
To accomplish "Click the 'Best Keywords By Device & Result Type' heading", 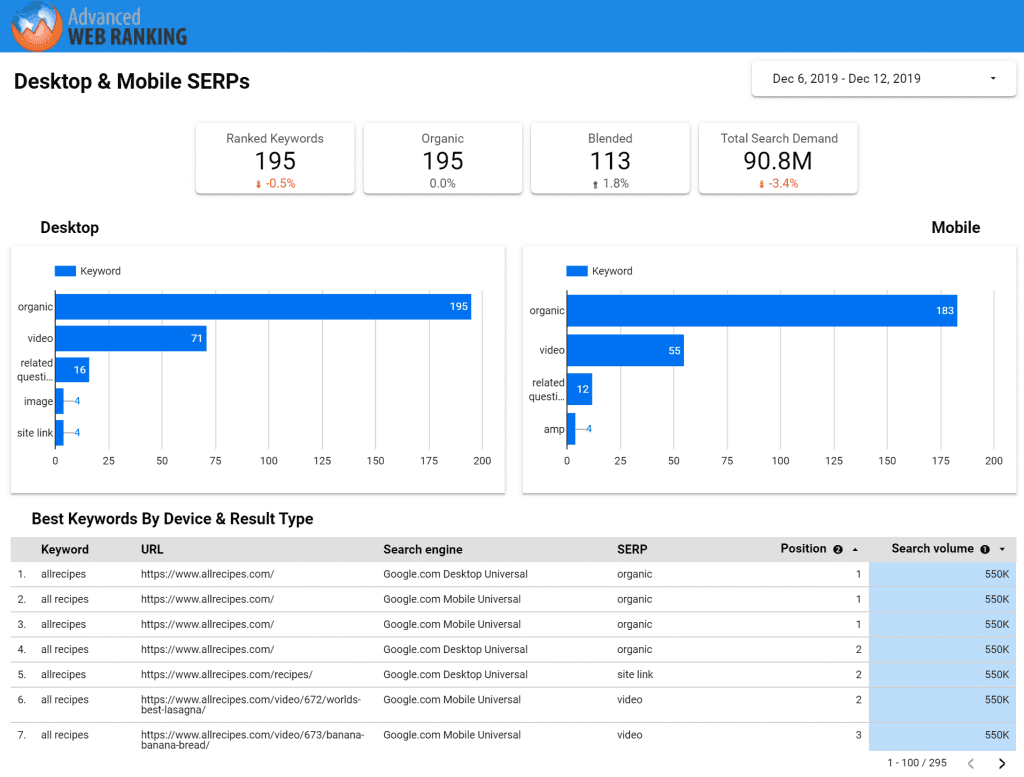I will click(172, 519).
